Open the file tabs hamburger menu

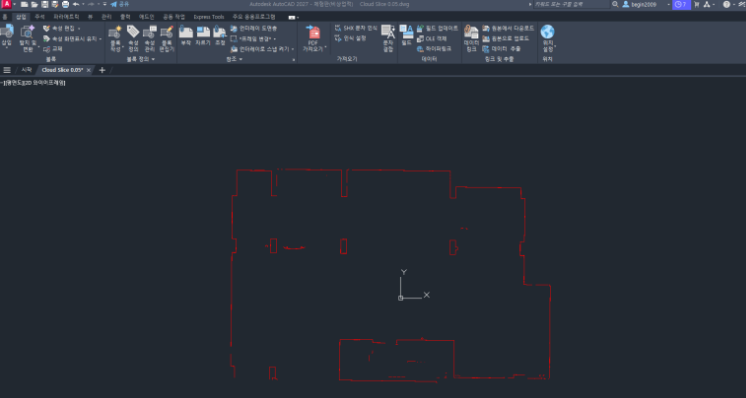click(7, 70)
